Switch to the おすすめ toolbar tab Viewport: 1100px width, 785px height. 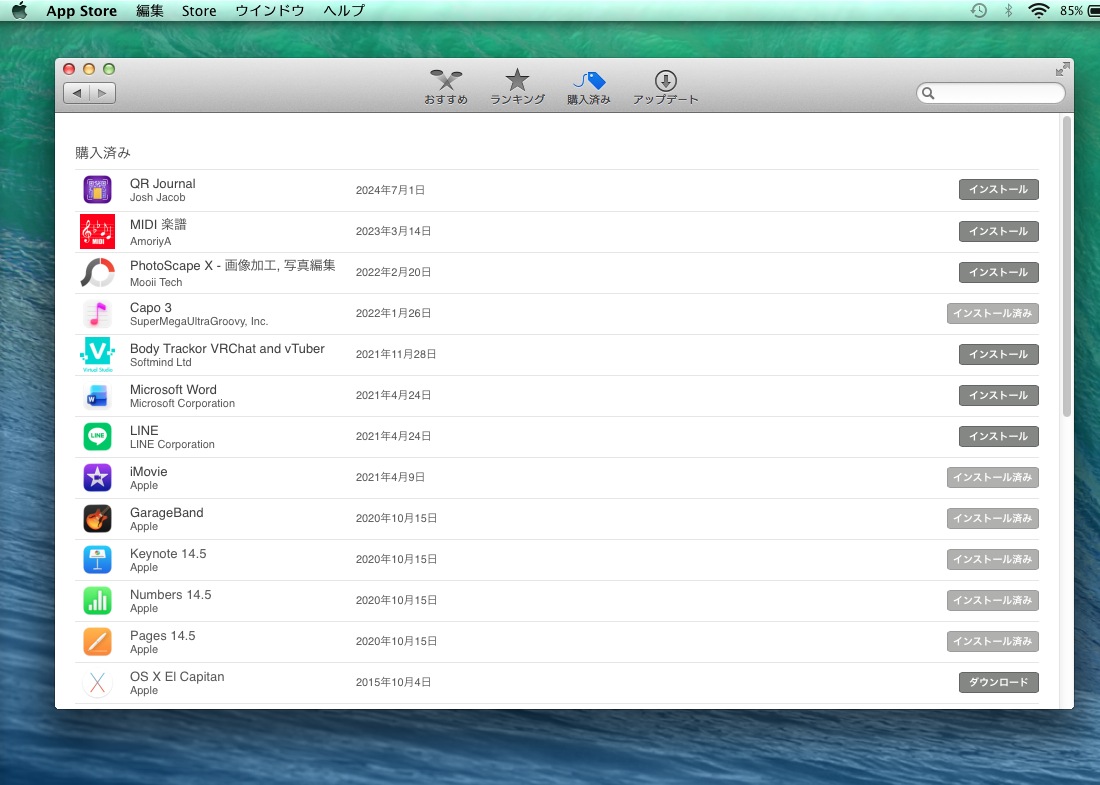coord(445,87)
